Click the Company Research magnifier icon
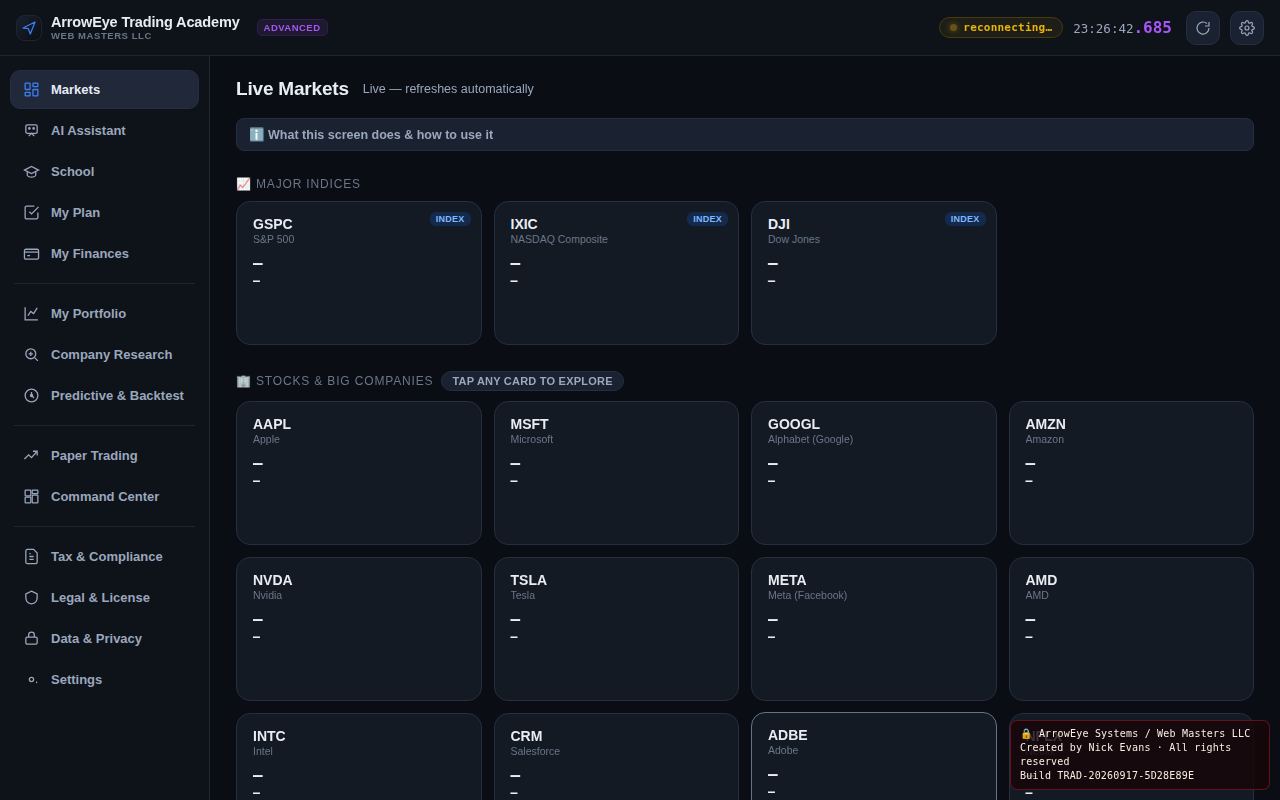Screen dimensions: 1280x800 [x=31, y=355]
